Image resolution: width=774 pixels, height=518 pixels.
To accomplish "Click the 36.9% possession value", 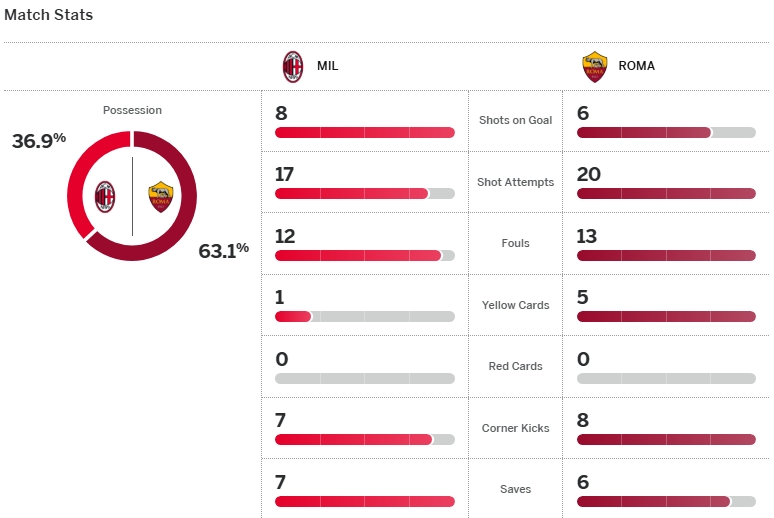I will coord(39,141).
